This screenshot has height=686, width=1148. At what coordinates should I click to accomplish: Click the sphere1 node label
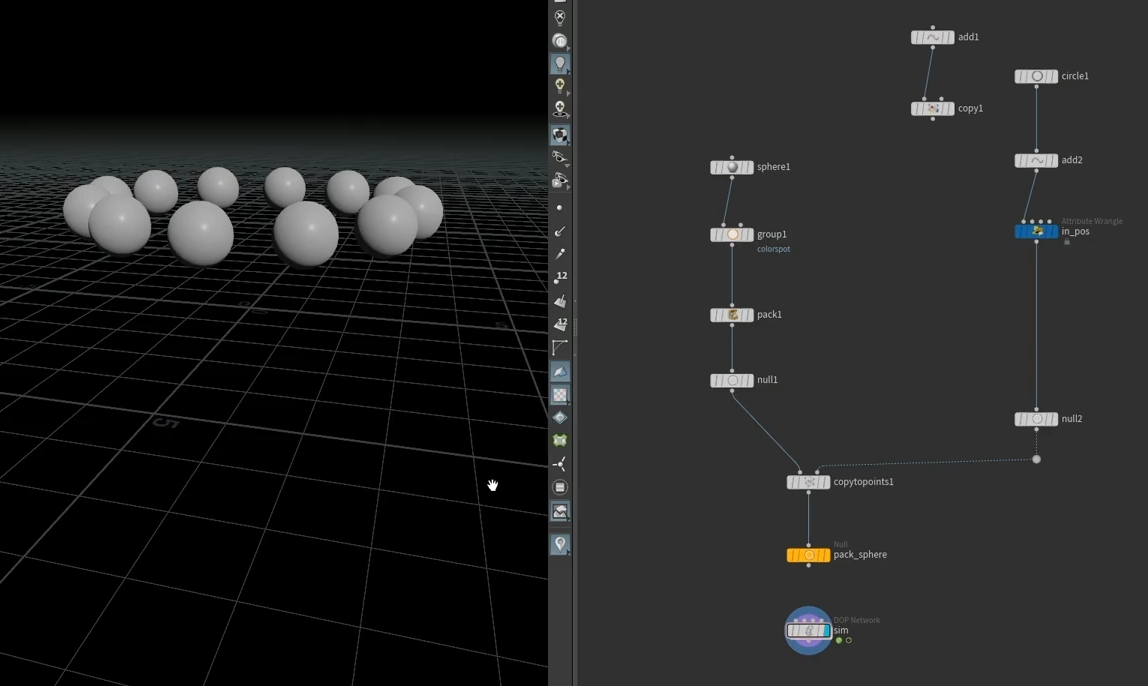(x=773, y=167)
